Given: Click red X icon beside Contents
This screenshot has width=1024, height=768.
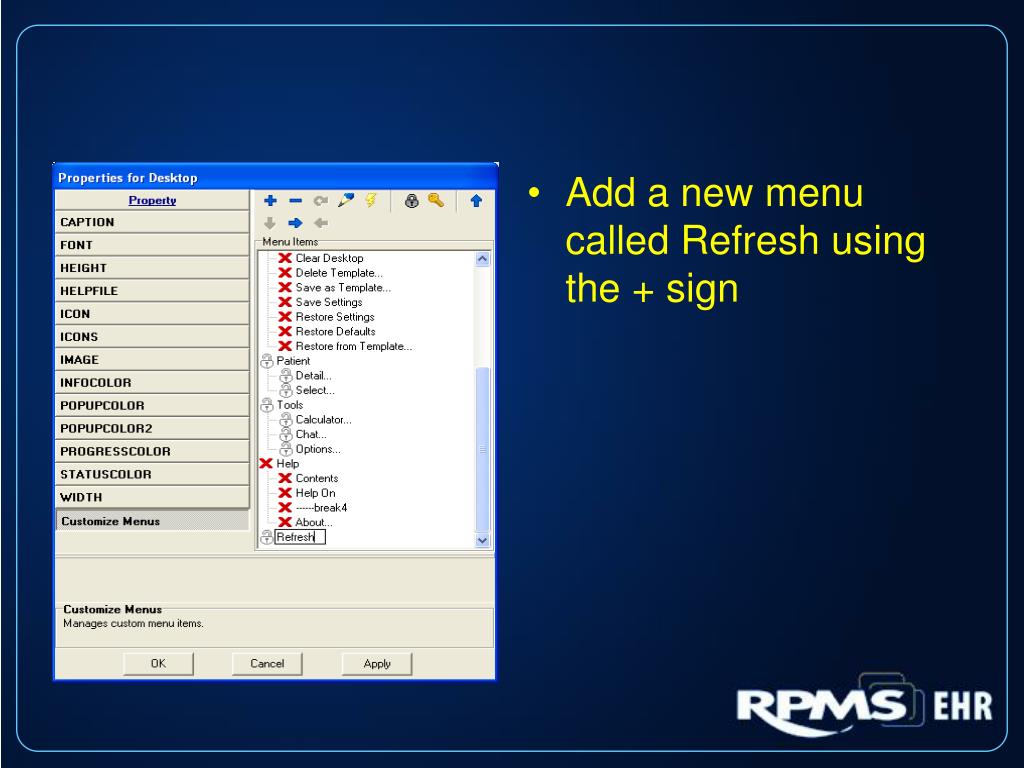Looking at the screenshot, I should [285, 479].
